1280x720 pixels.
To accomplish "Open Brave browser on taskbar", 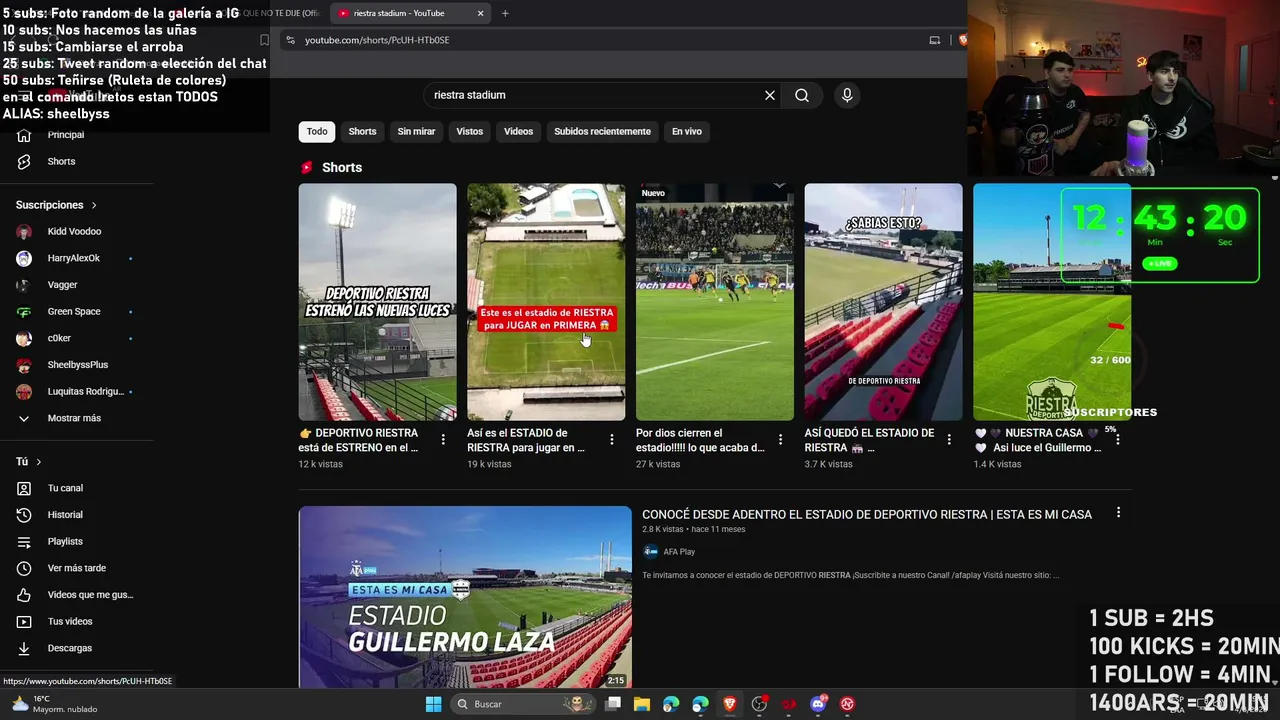I will pos(730,704).
